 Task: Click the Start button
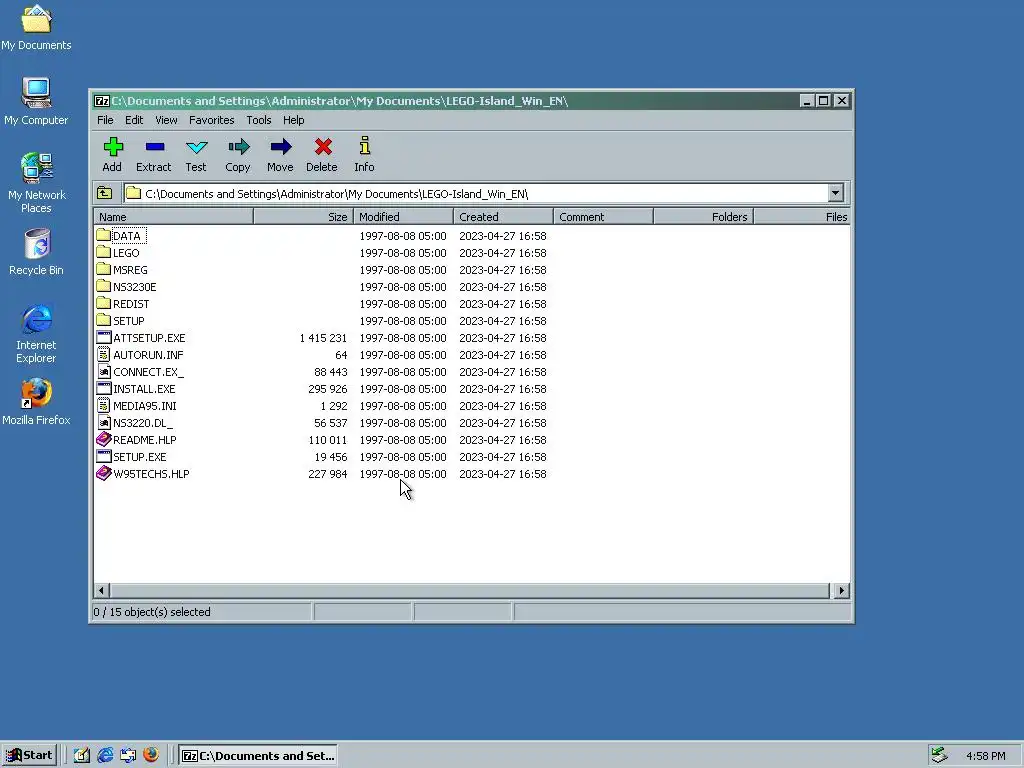(29, 756)
